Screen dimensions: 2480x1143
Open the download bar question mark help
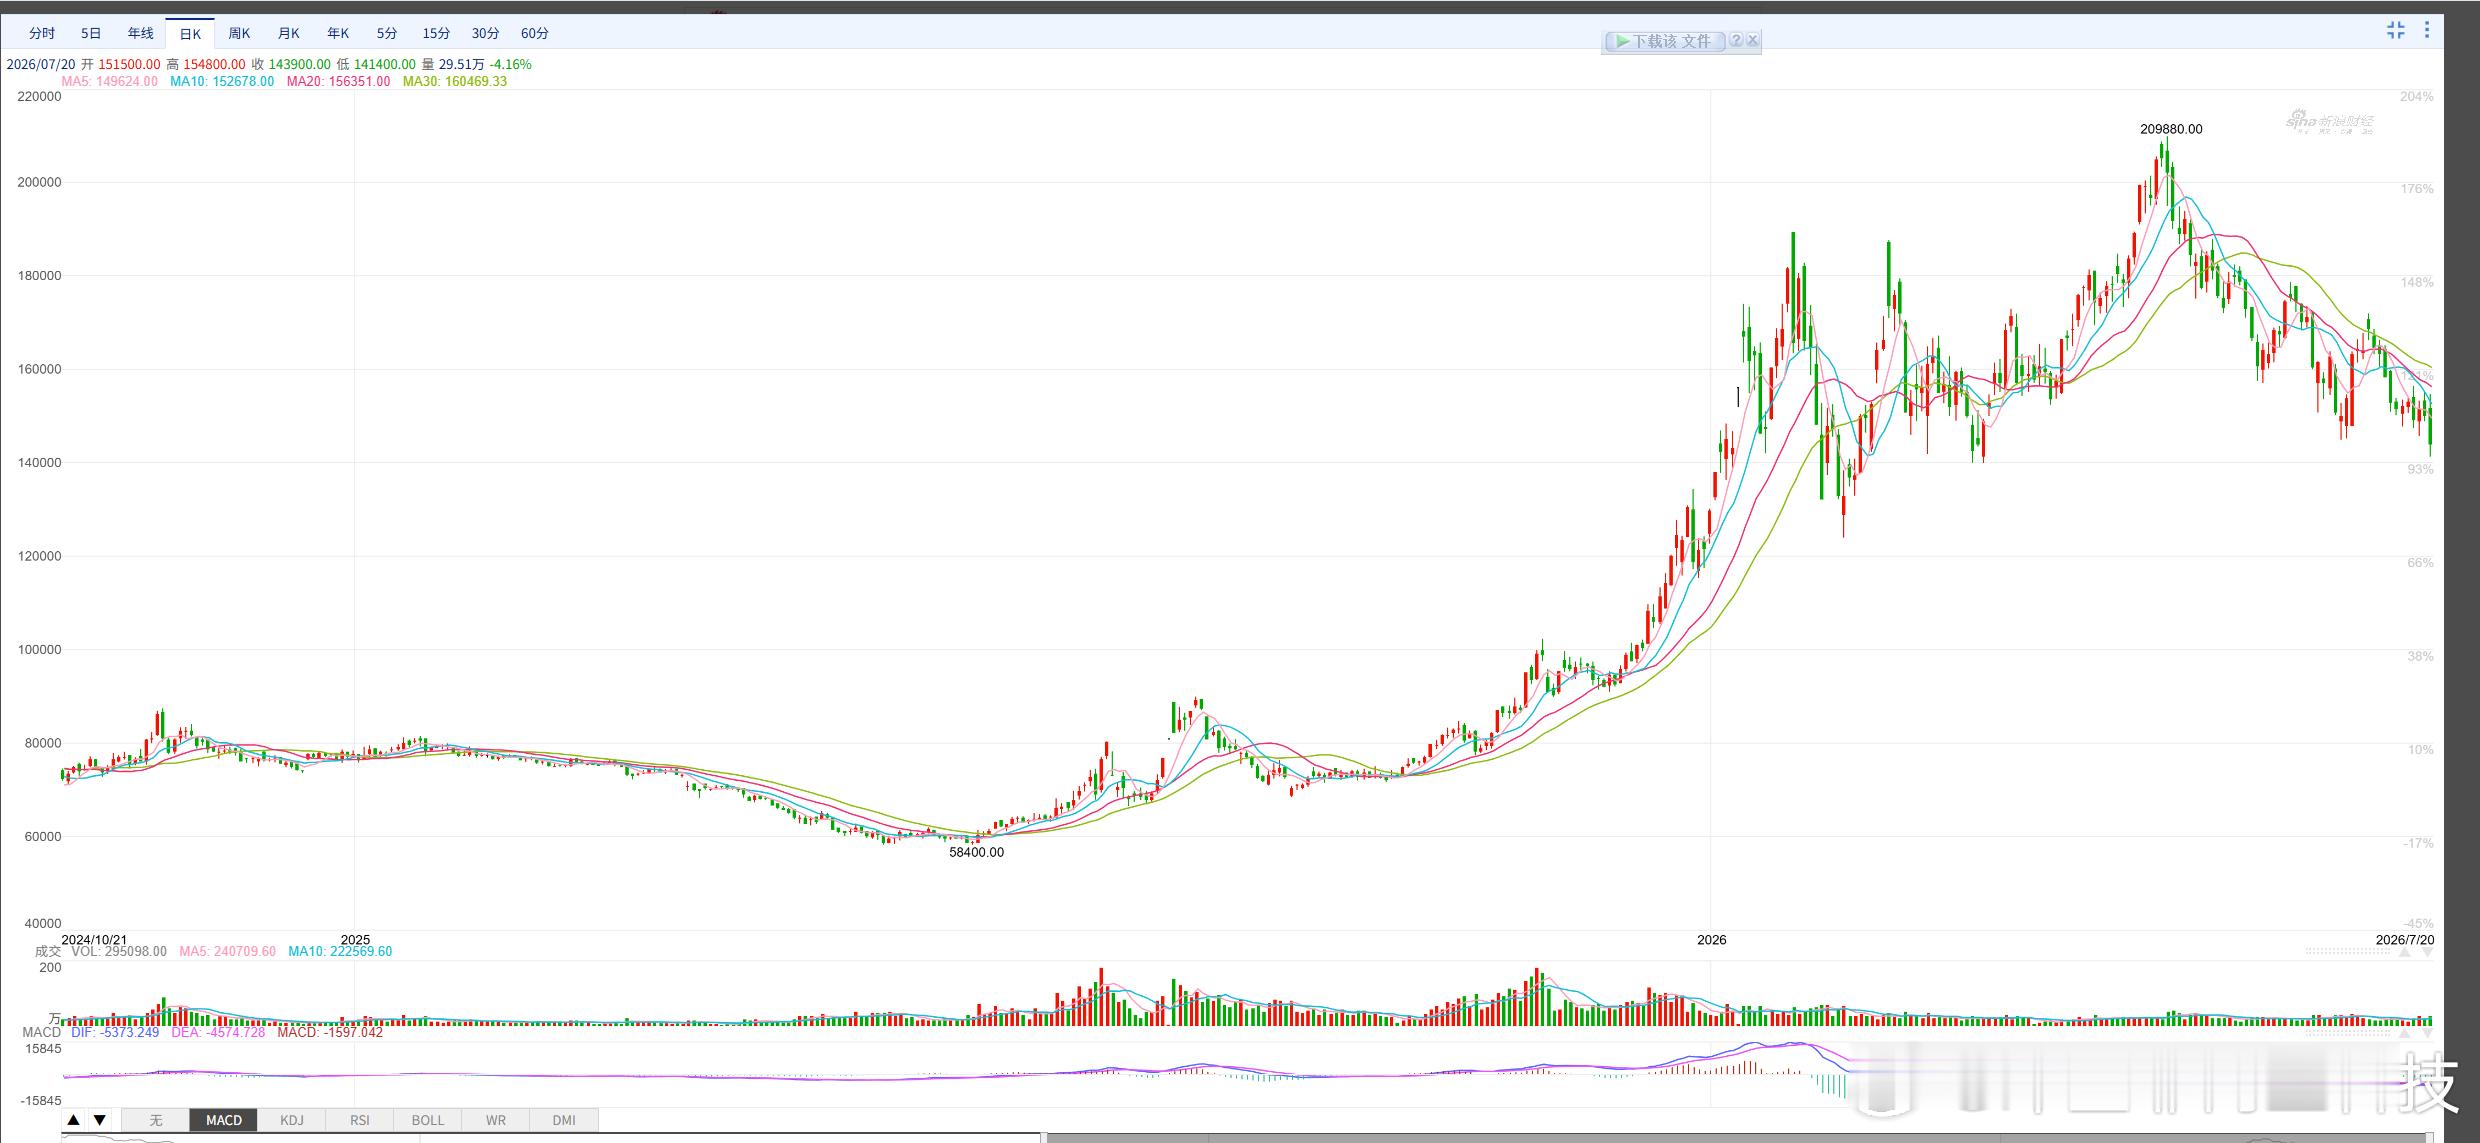coord(1736,40)
